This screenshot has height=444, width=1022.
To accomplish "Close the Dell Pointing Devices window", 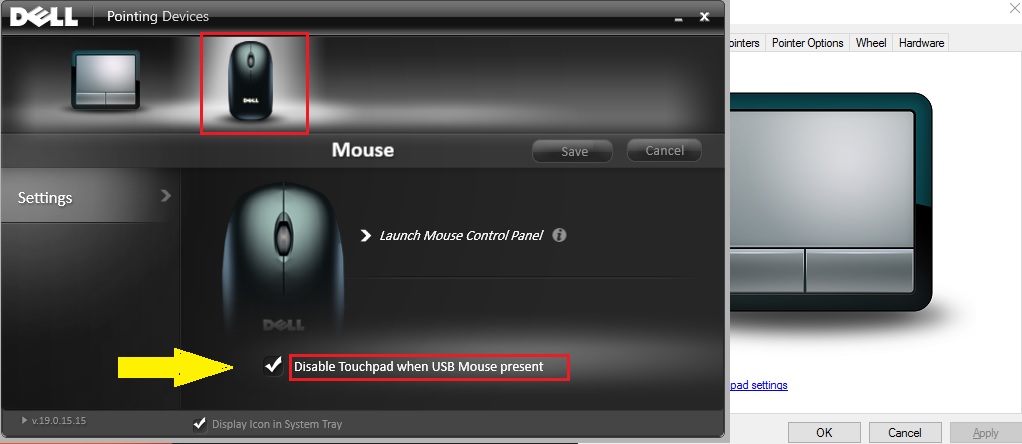I will 705,17.
